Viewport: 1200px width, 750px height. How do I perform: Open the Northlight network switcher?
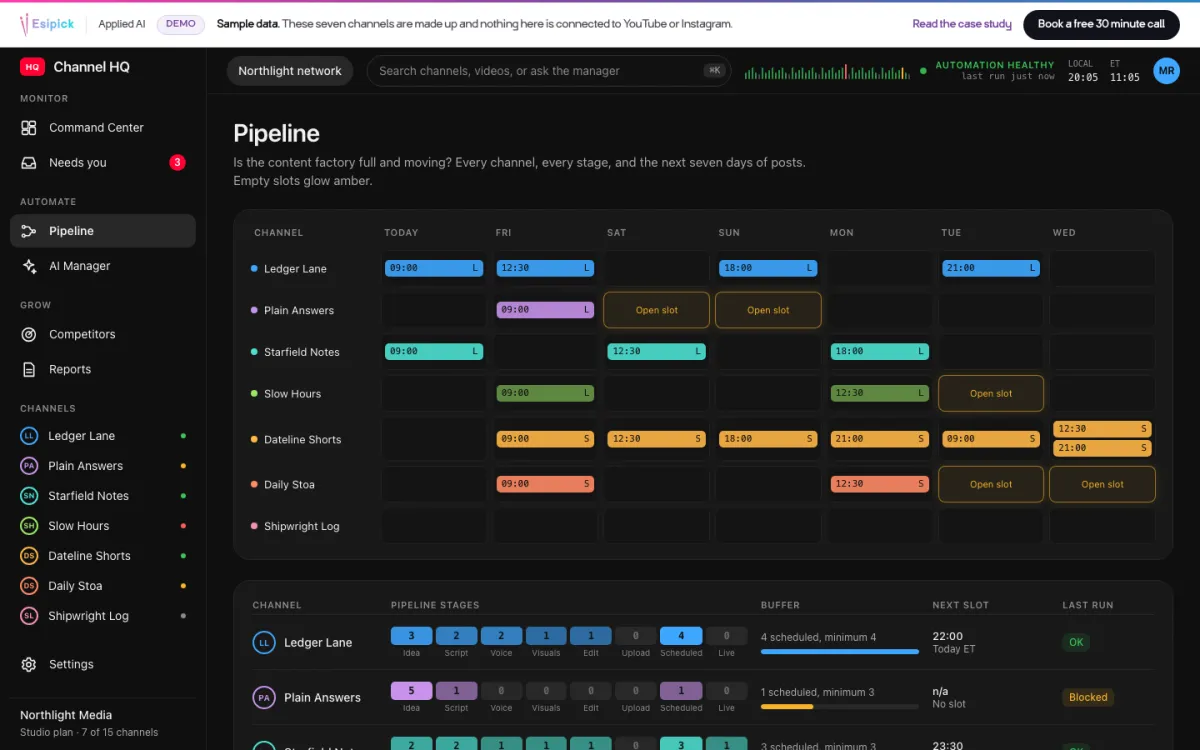290,71
